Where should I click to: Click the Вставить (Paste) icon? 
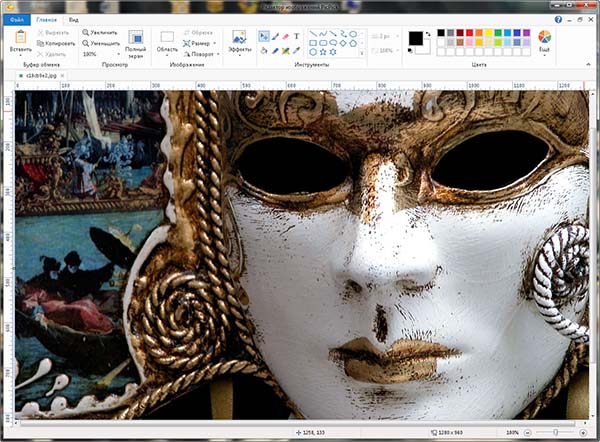pos(20,37)
